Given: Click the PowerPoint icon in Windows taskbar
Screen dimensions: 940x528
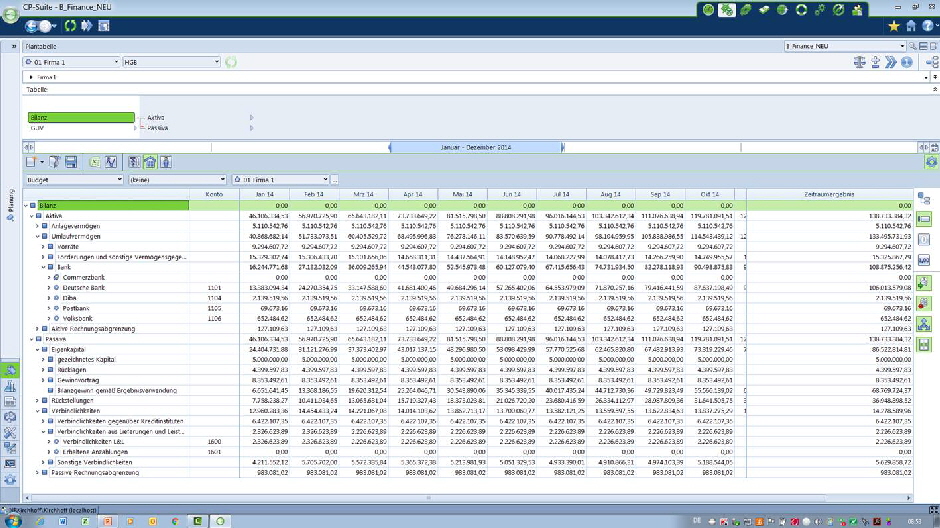Looking at the screenshot, I should (x=107, y=521).
